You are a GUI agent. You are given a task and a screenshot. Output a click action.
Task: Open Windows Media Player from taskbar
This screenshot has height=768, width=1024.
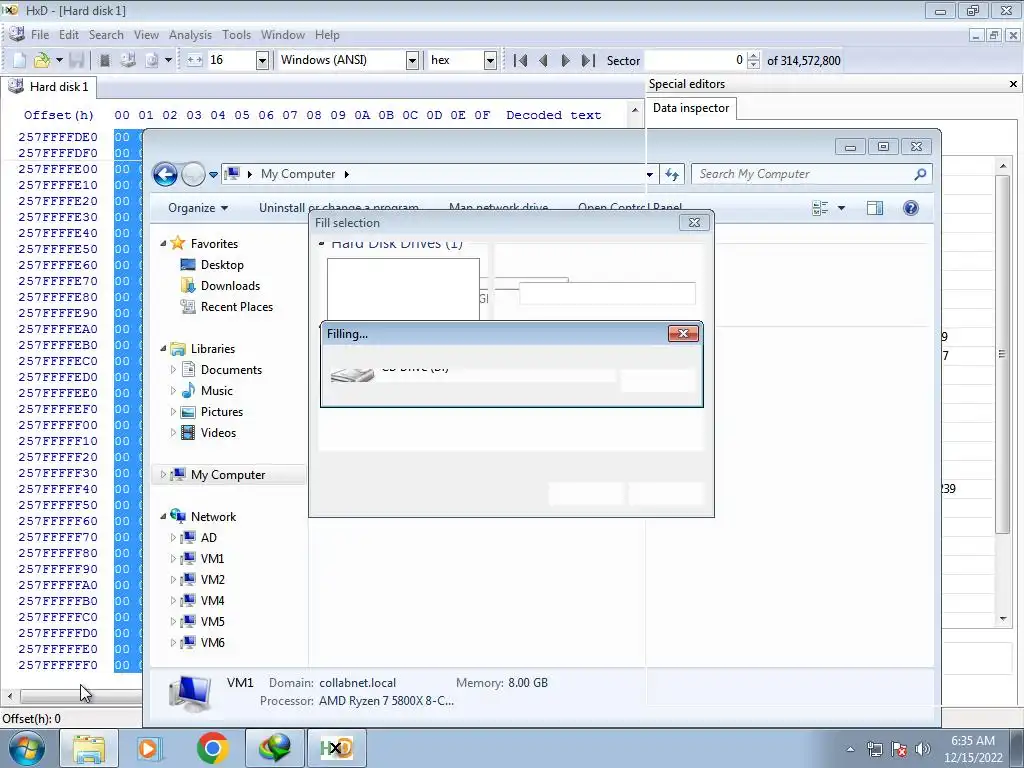tap(148, 748)
